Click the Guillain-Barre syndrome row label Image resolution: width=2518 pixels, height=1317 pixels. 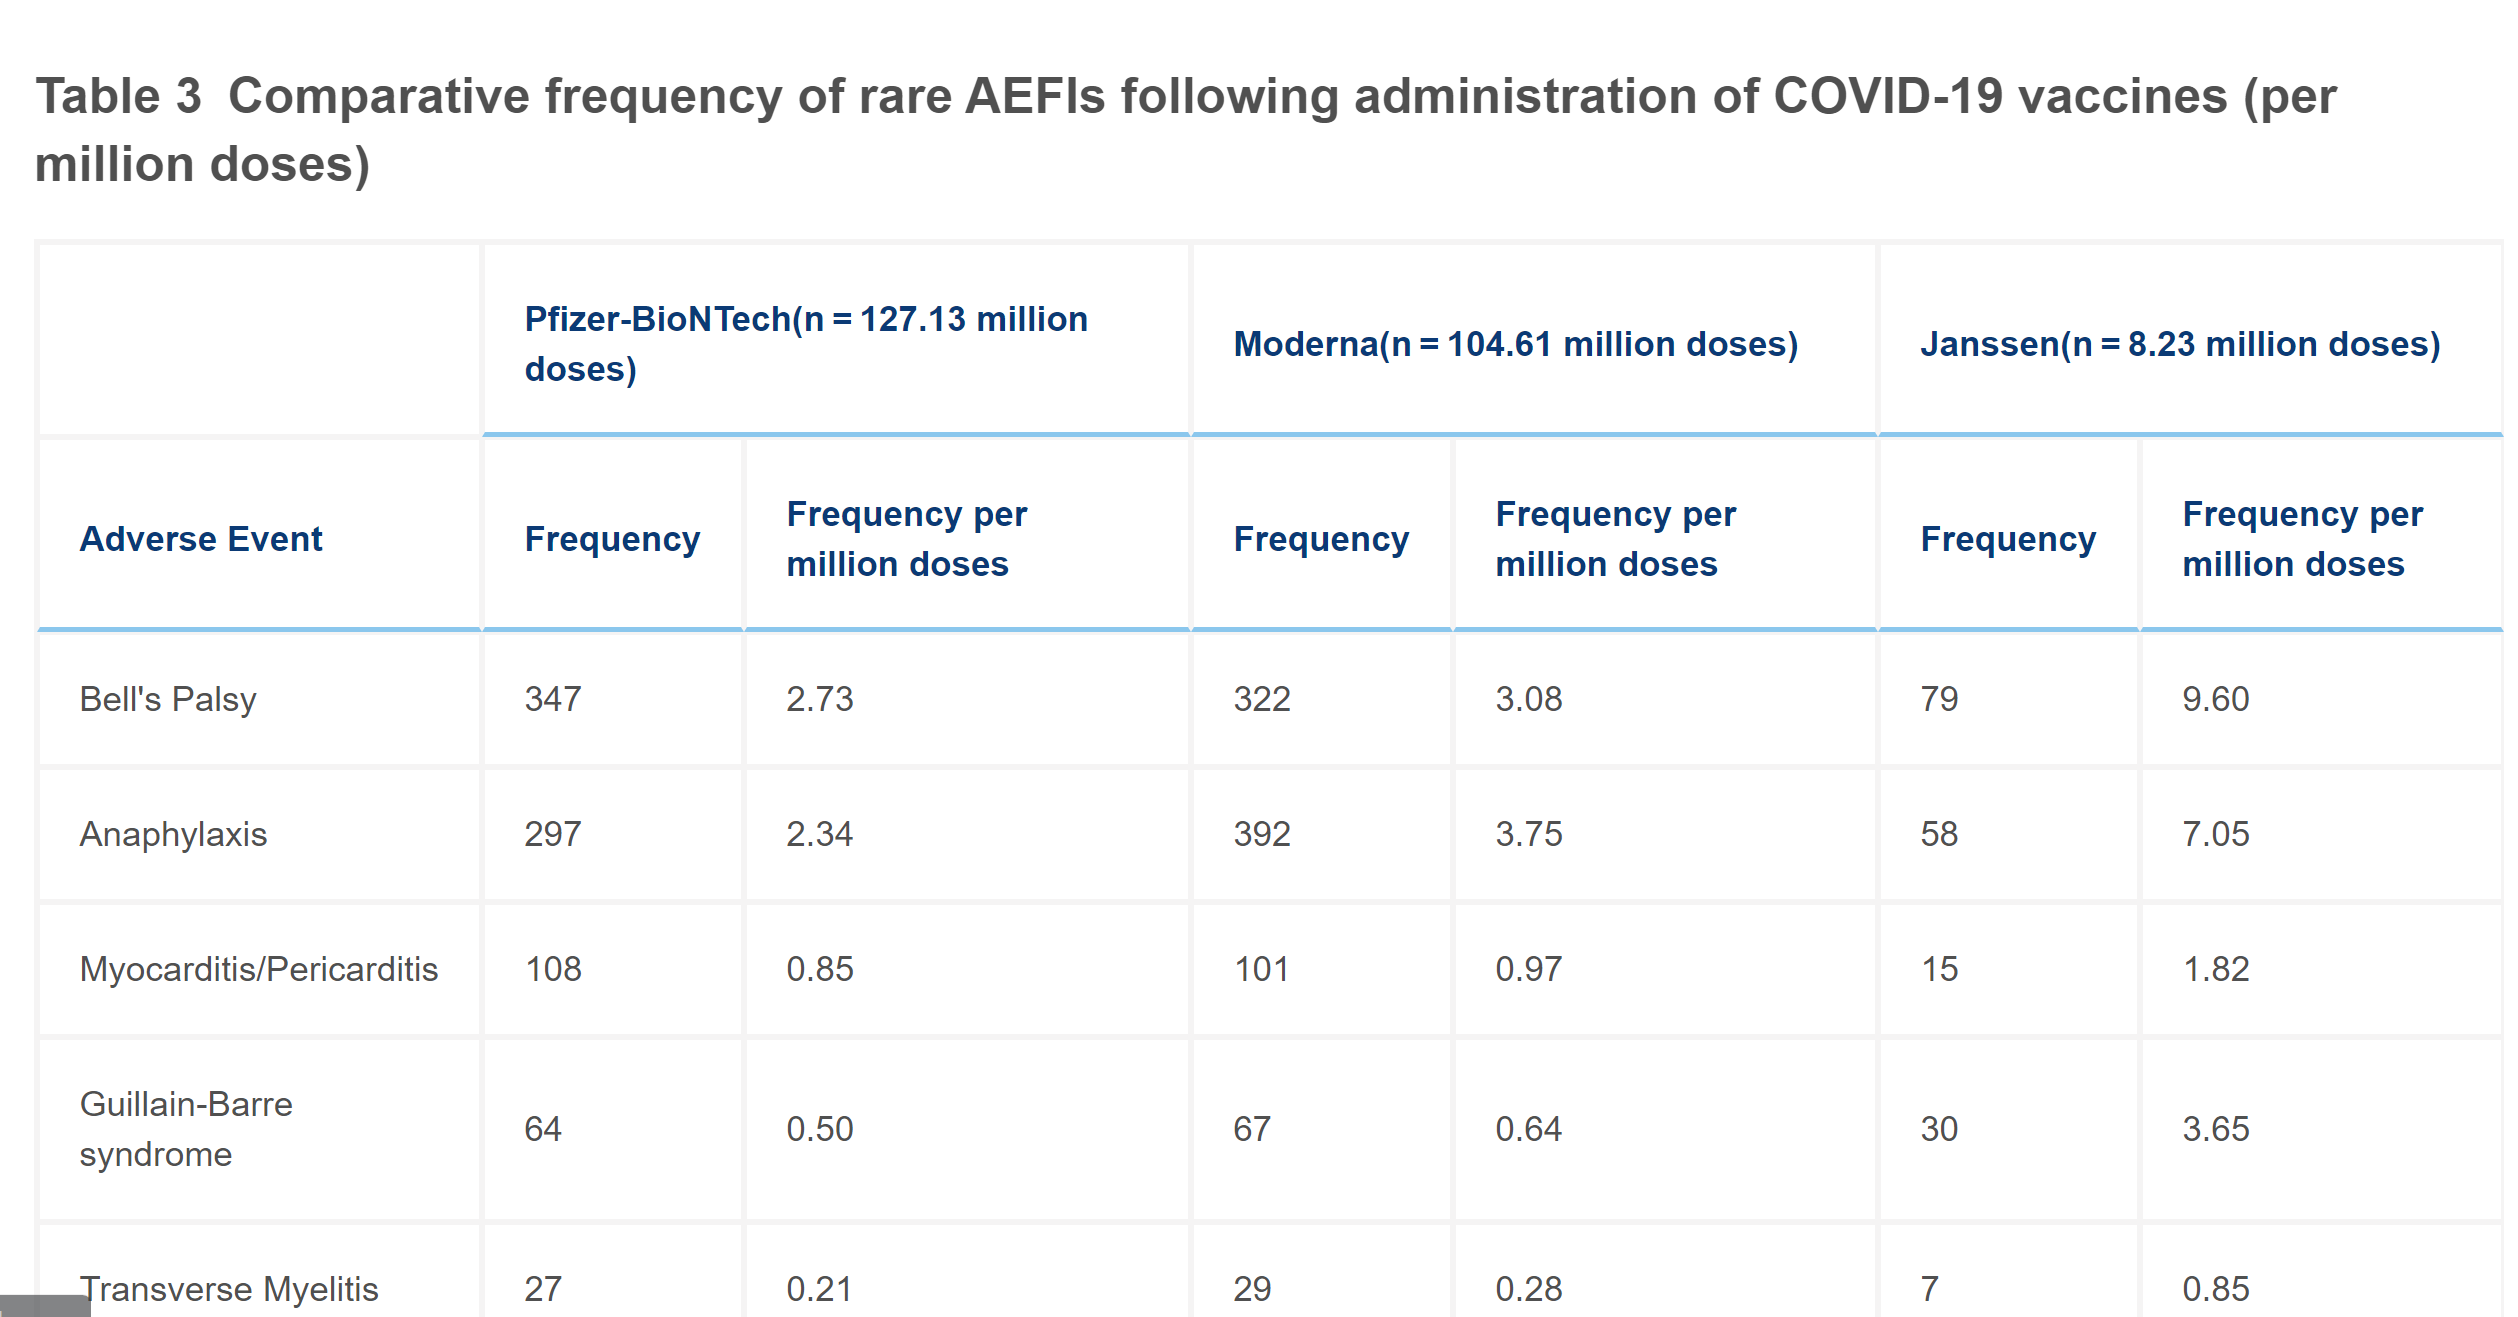pos(186,1129)
